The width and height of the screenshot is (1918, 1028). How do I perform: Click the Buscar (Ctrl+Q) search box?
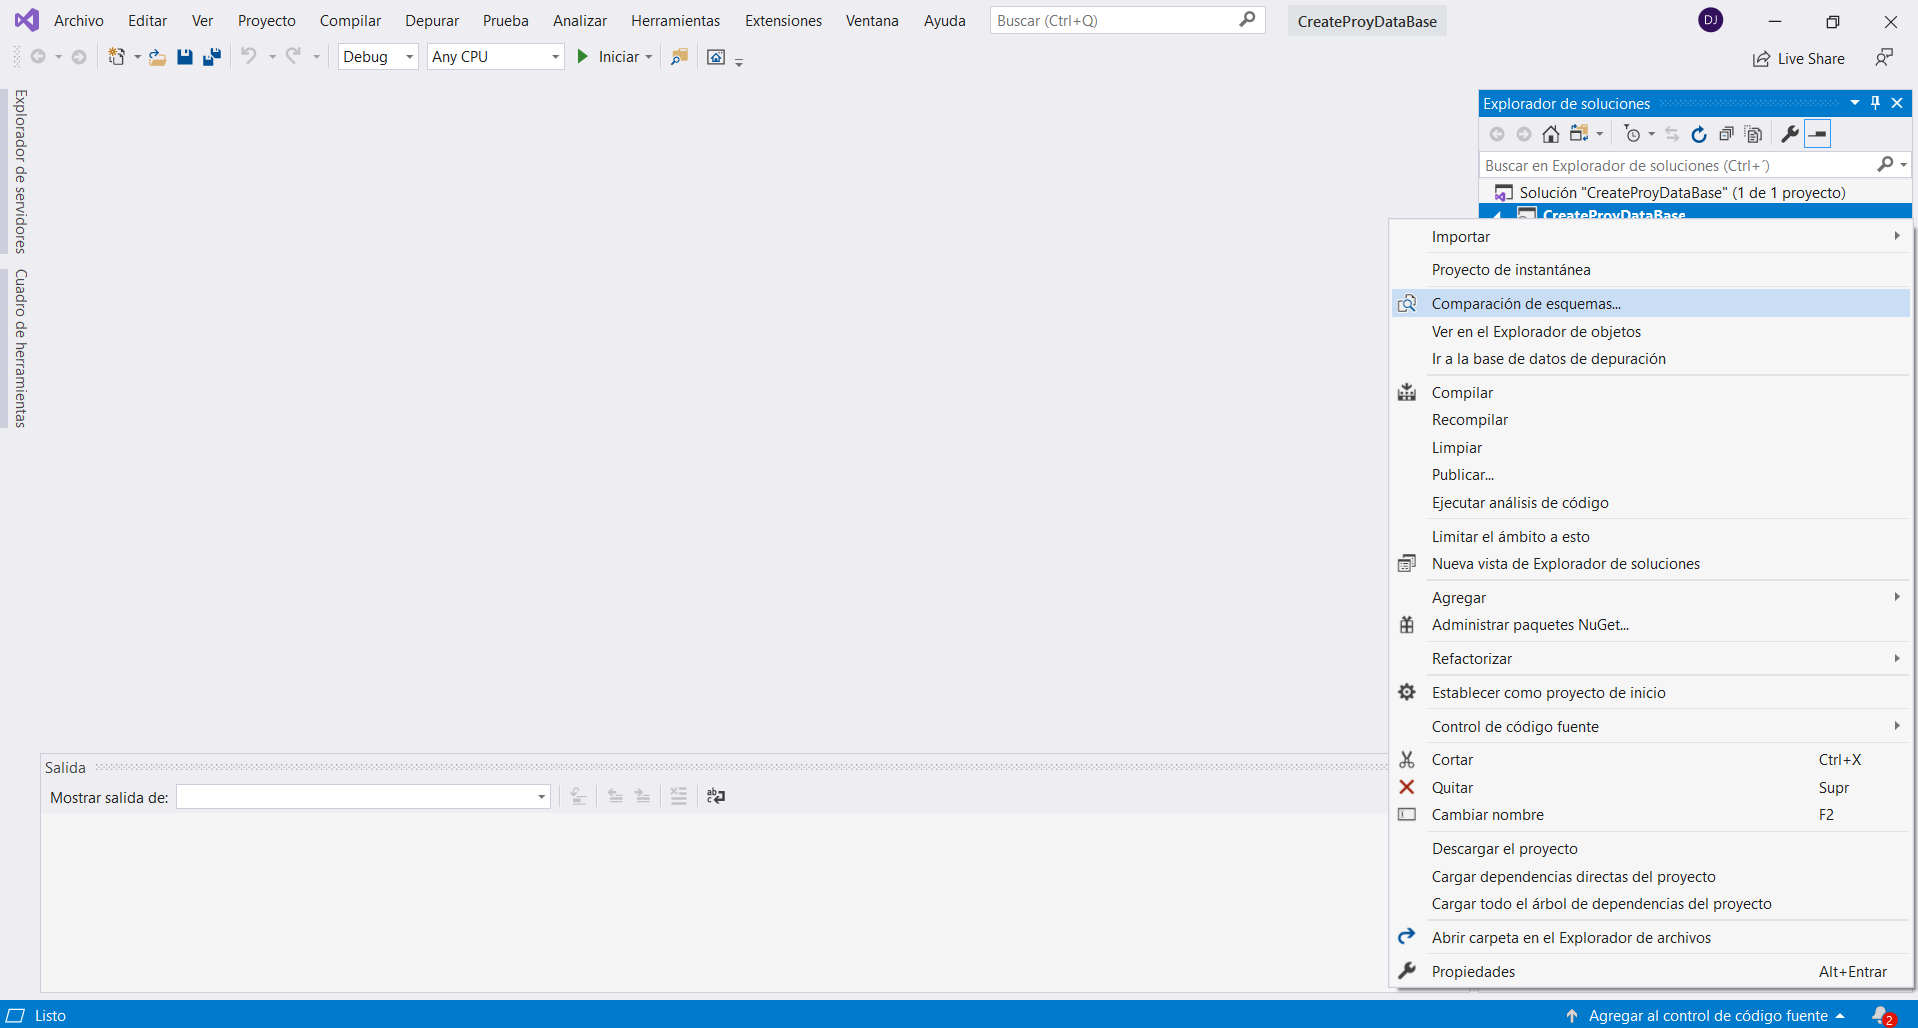click(x=1115, y=21)
